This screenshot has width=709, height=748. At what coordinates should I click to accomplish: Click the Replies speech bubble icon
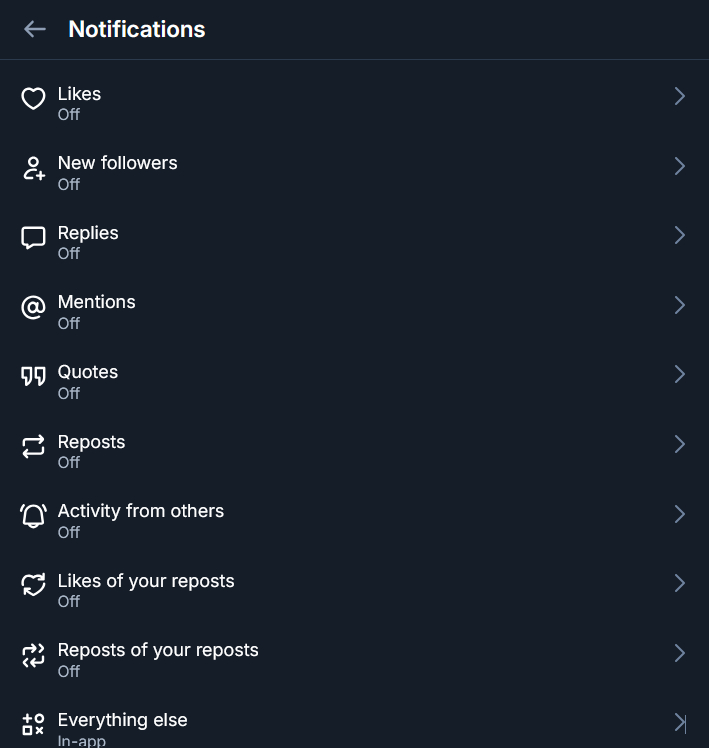tap(34, 238)
